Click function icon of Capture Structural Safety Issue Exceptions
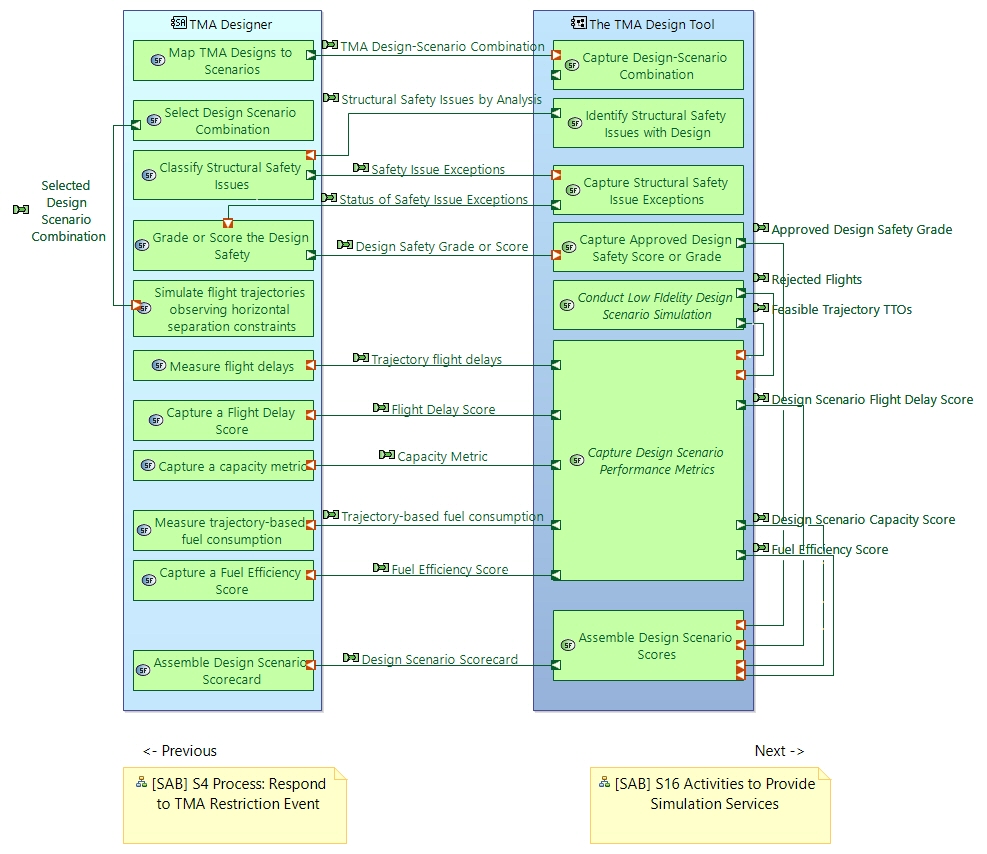 point(573,190)
